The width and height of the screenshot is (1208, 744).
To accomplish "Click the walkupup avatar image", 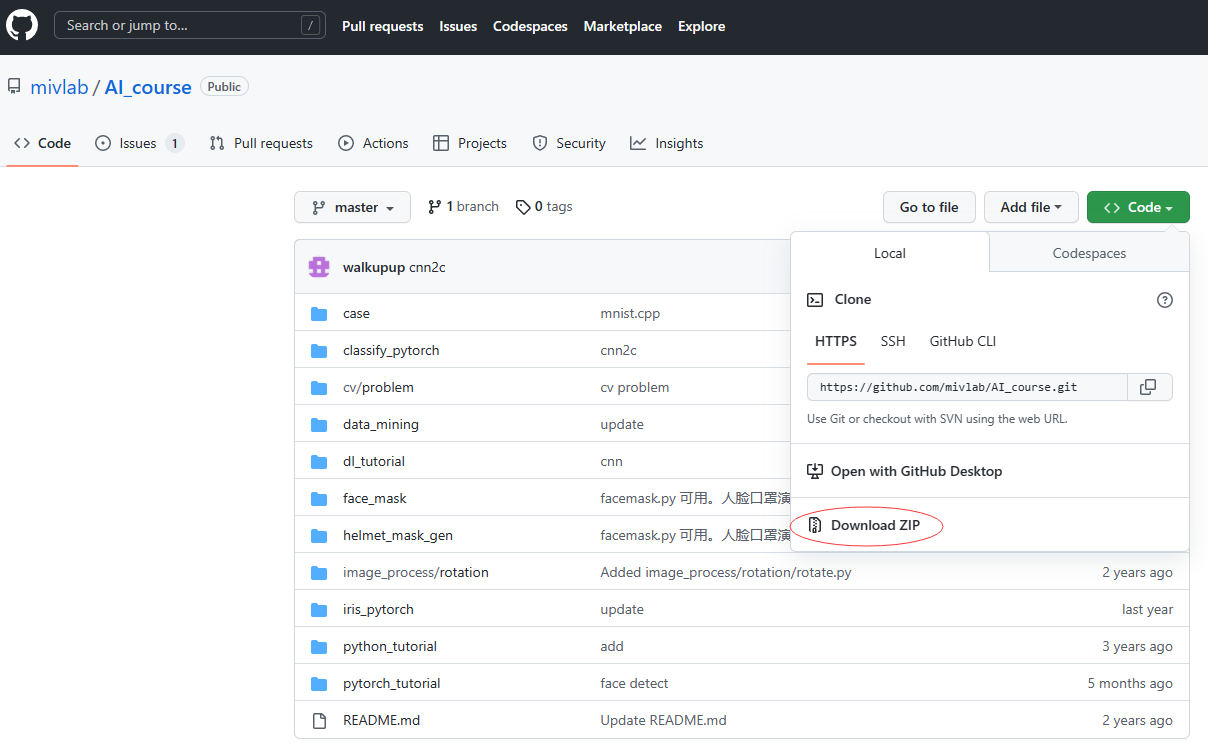I will (319, 267).
